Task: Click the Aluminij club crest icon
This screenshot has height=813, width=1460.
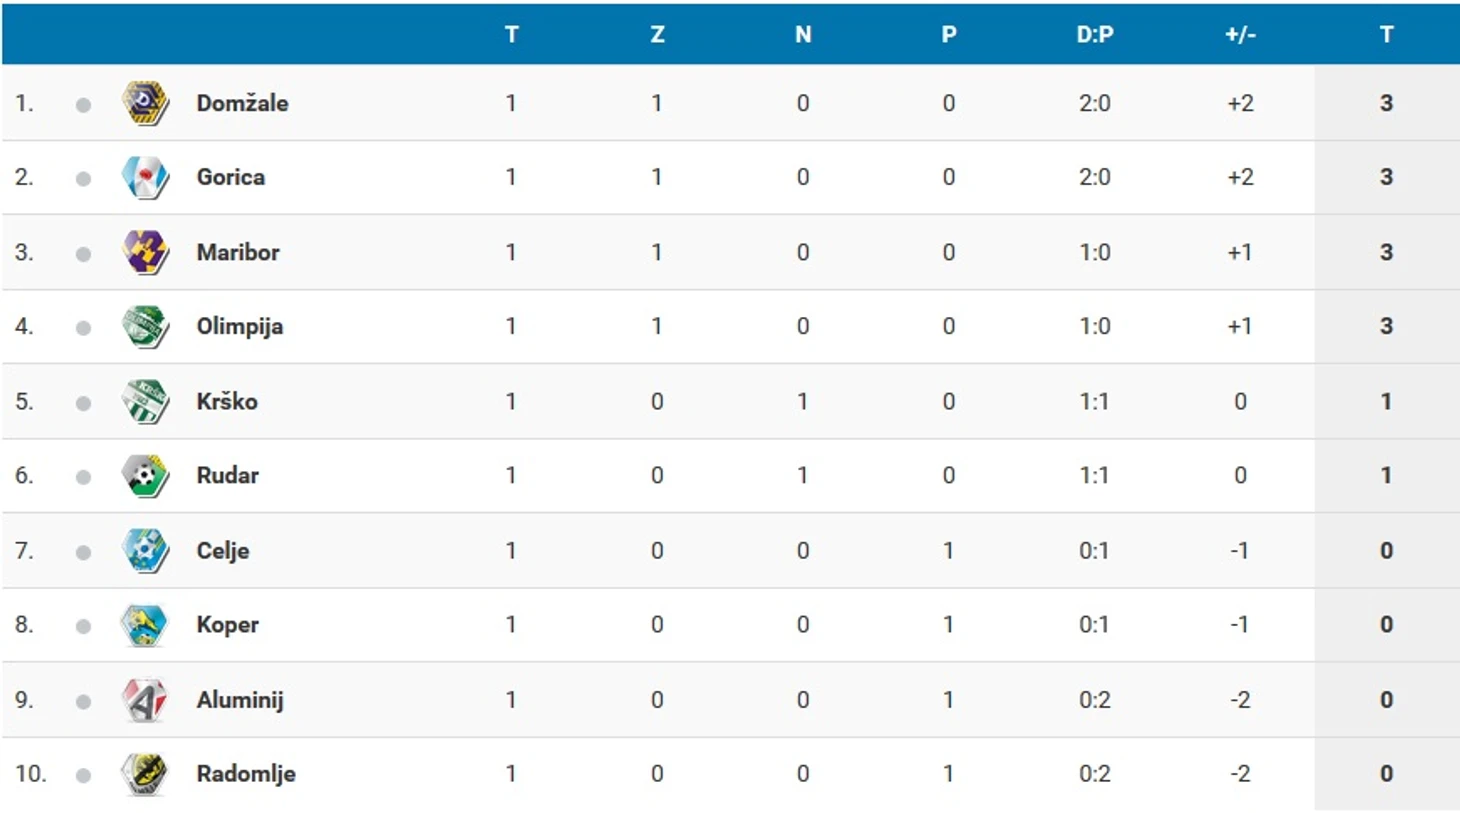Action: [145, 700]
